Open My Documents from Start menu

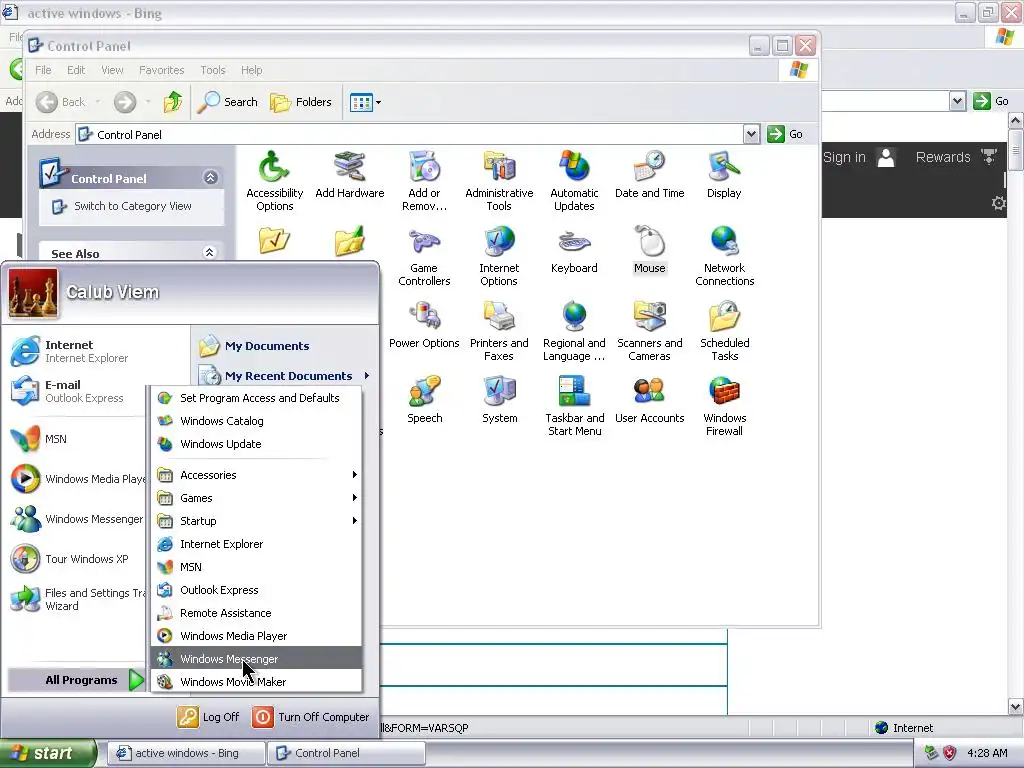tap(254, 345)
